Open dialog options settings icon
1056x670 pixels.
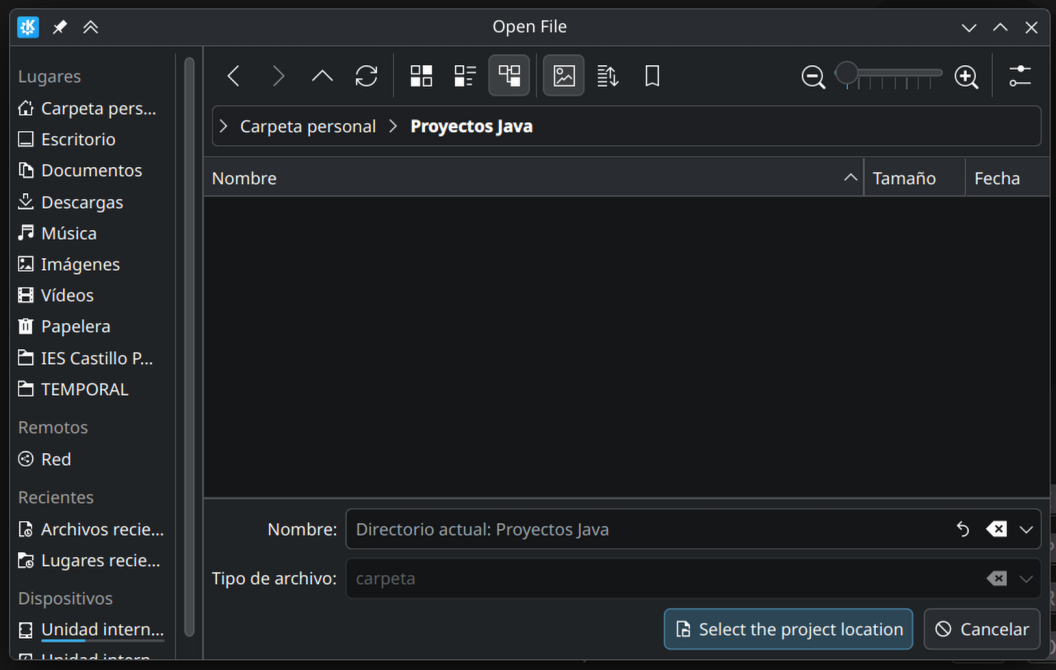pos(1020,76)
